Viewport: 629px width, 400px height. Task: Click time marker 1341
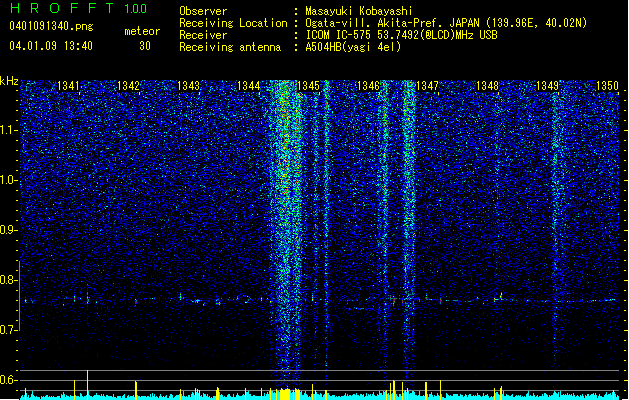[x=68, y=86]
